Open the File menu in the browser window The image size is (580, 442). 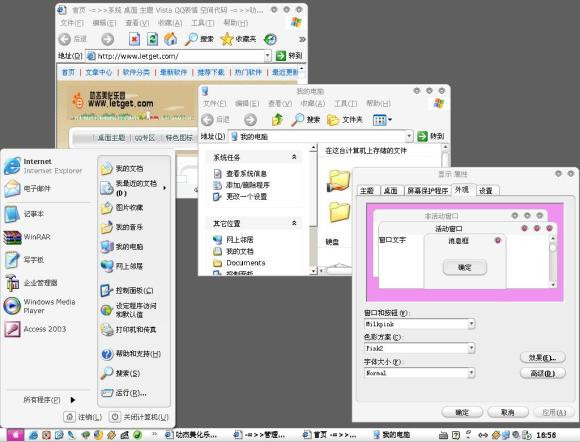click(x=72, y=23)
